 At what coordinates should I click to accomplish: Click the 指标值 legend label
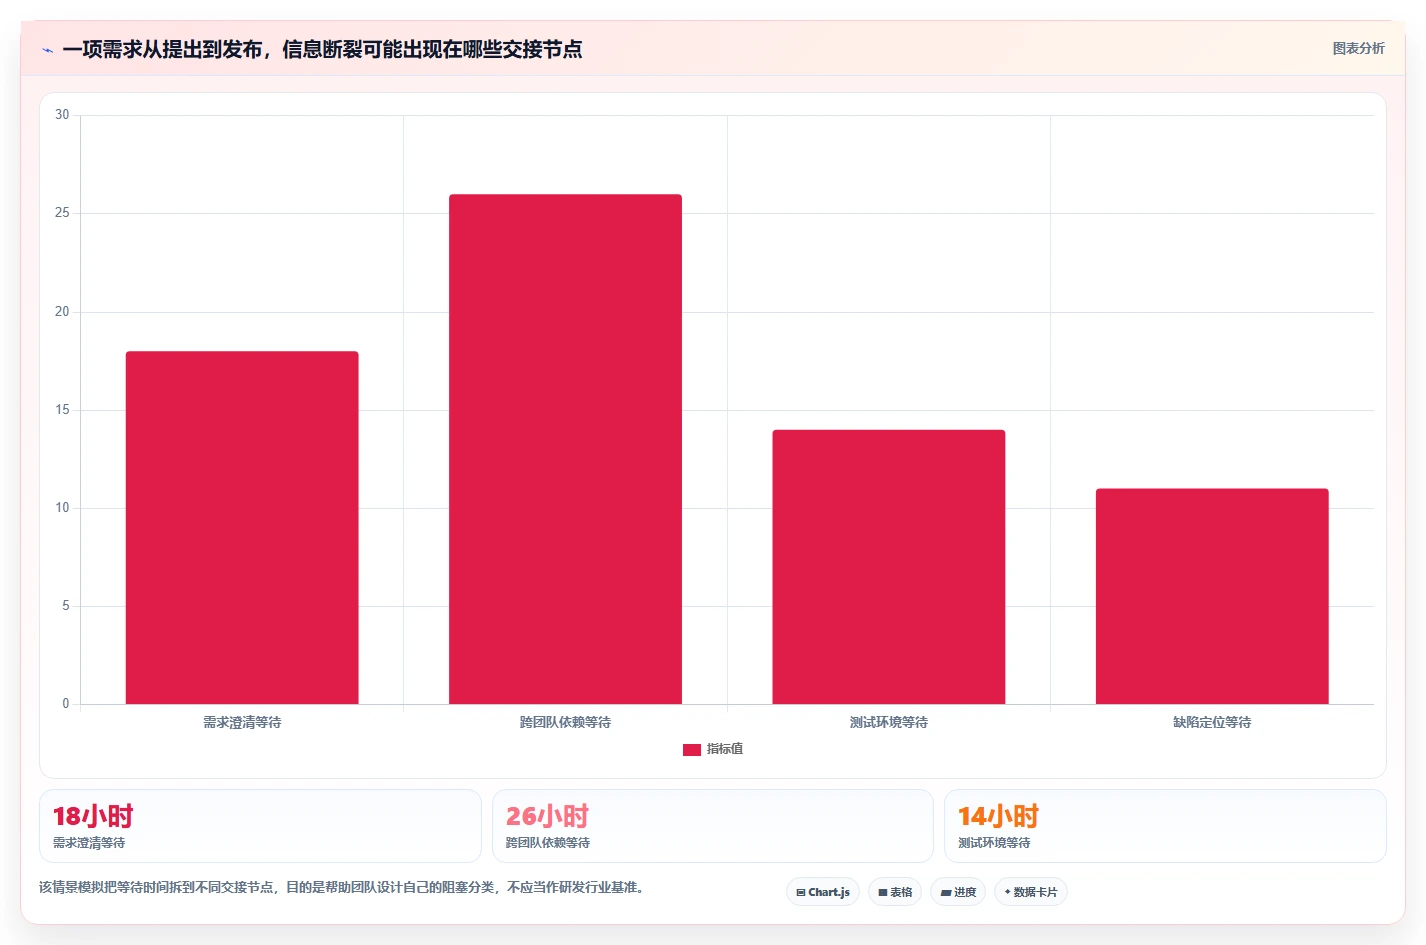725,749
